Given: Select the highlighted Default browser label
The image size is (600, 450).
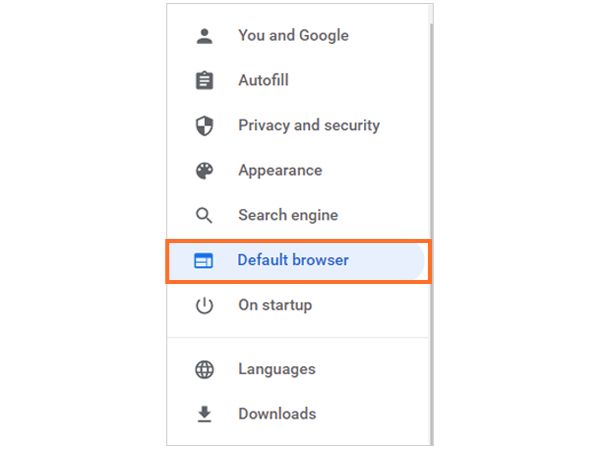Looking at the screenshot, I should point(293,261).
